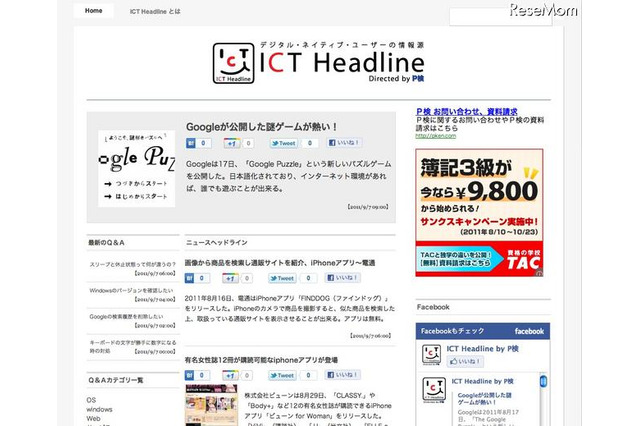Open the Google謎ゲーム article headline
The height and width of the screenshot is (426, 640).
pyautogui.click(x=261, y=127)
